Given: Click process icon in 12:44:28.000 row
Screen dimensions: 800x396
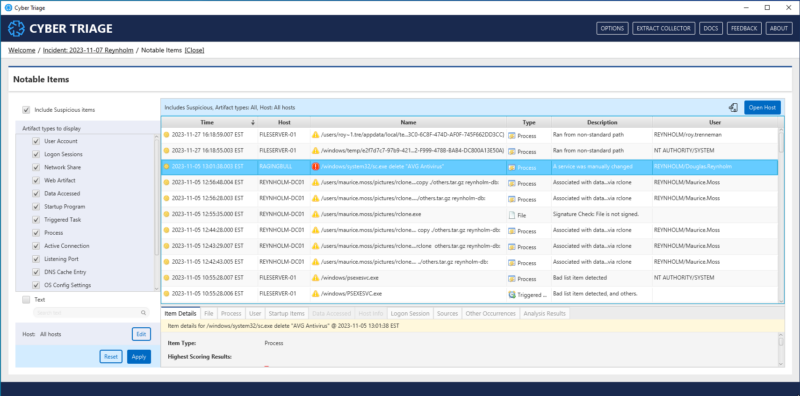Looking at the screenshot, I should (511, 231).
